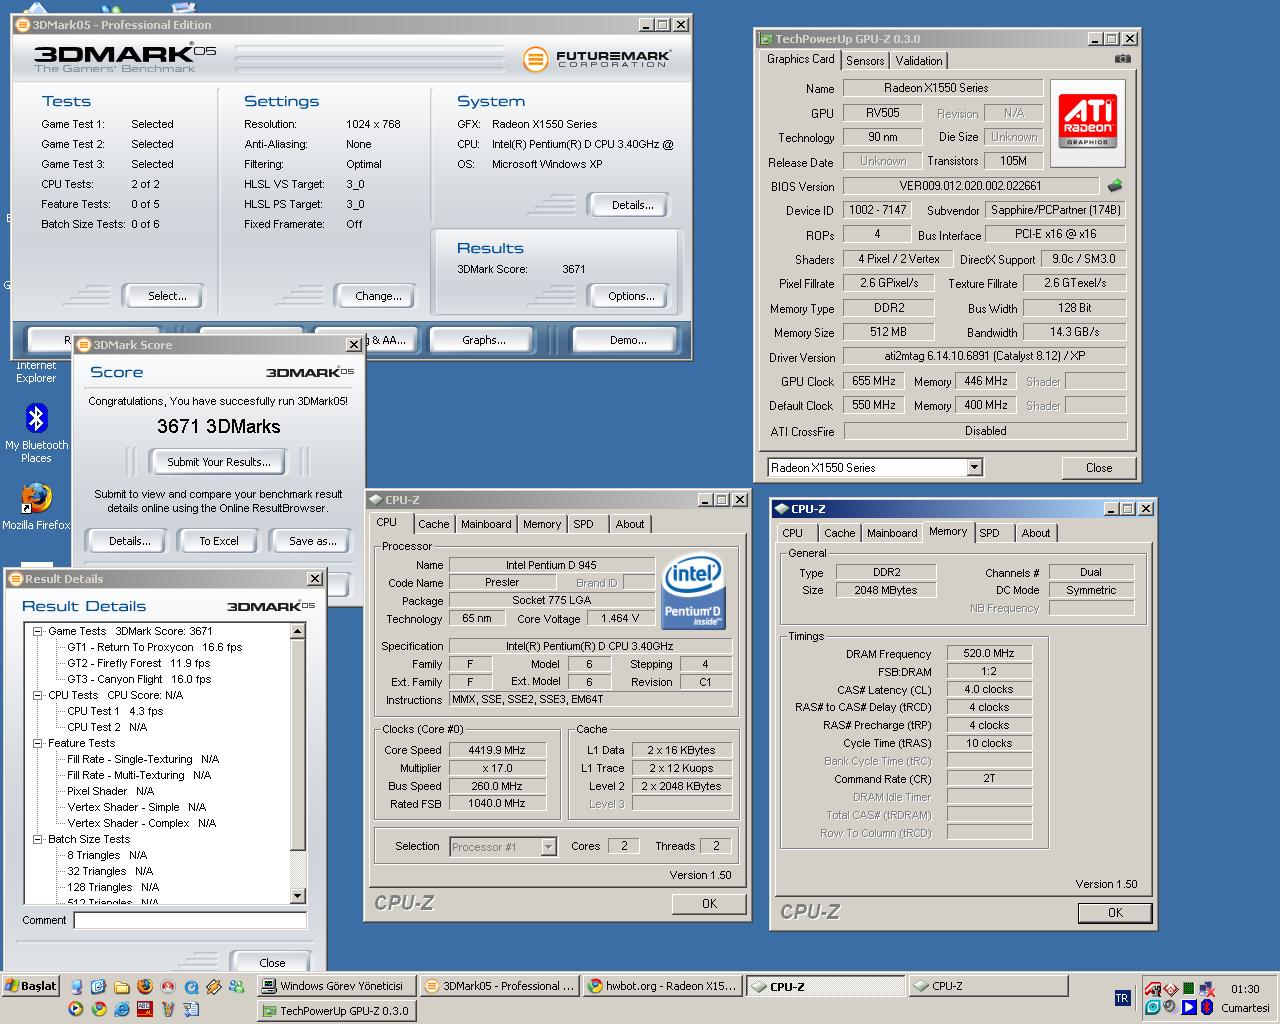The height and width of the screenshot is (1024, 1280).
Task: Click the Futuremark Corporation logo
Action: [596, 59]
